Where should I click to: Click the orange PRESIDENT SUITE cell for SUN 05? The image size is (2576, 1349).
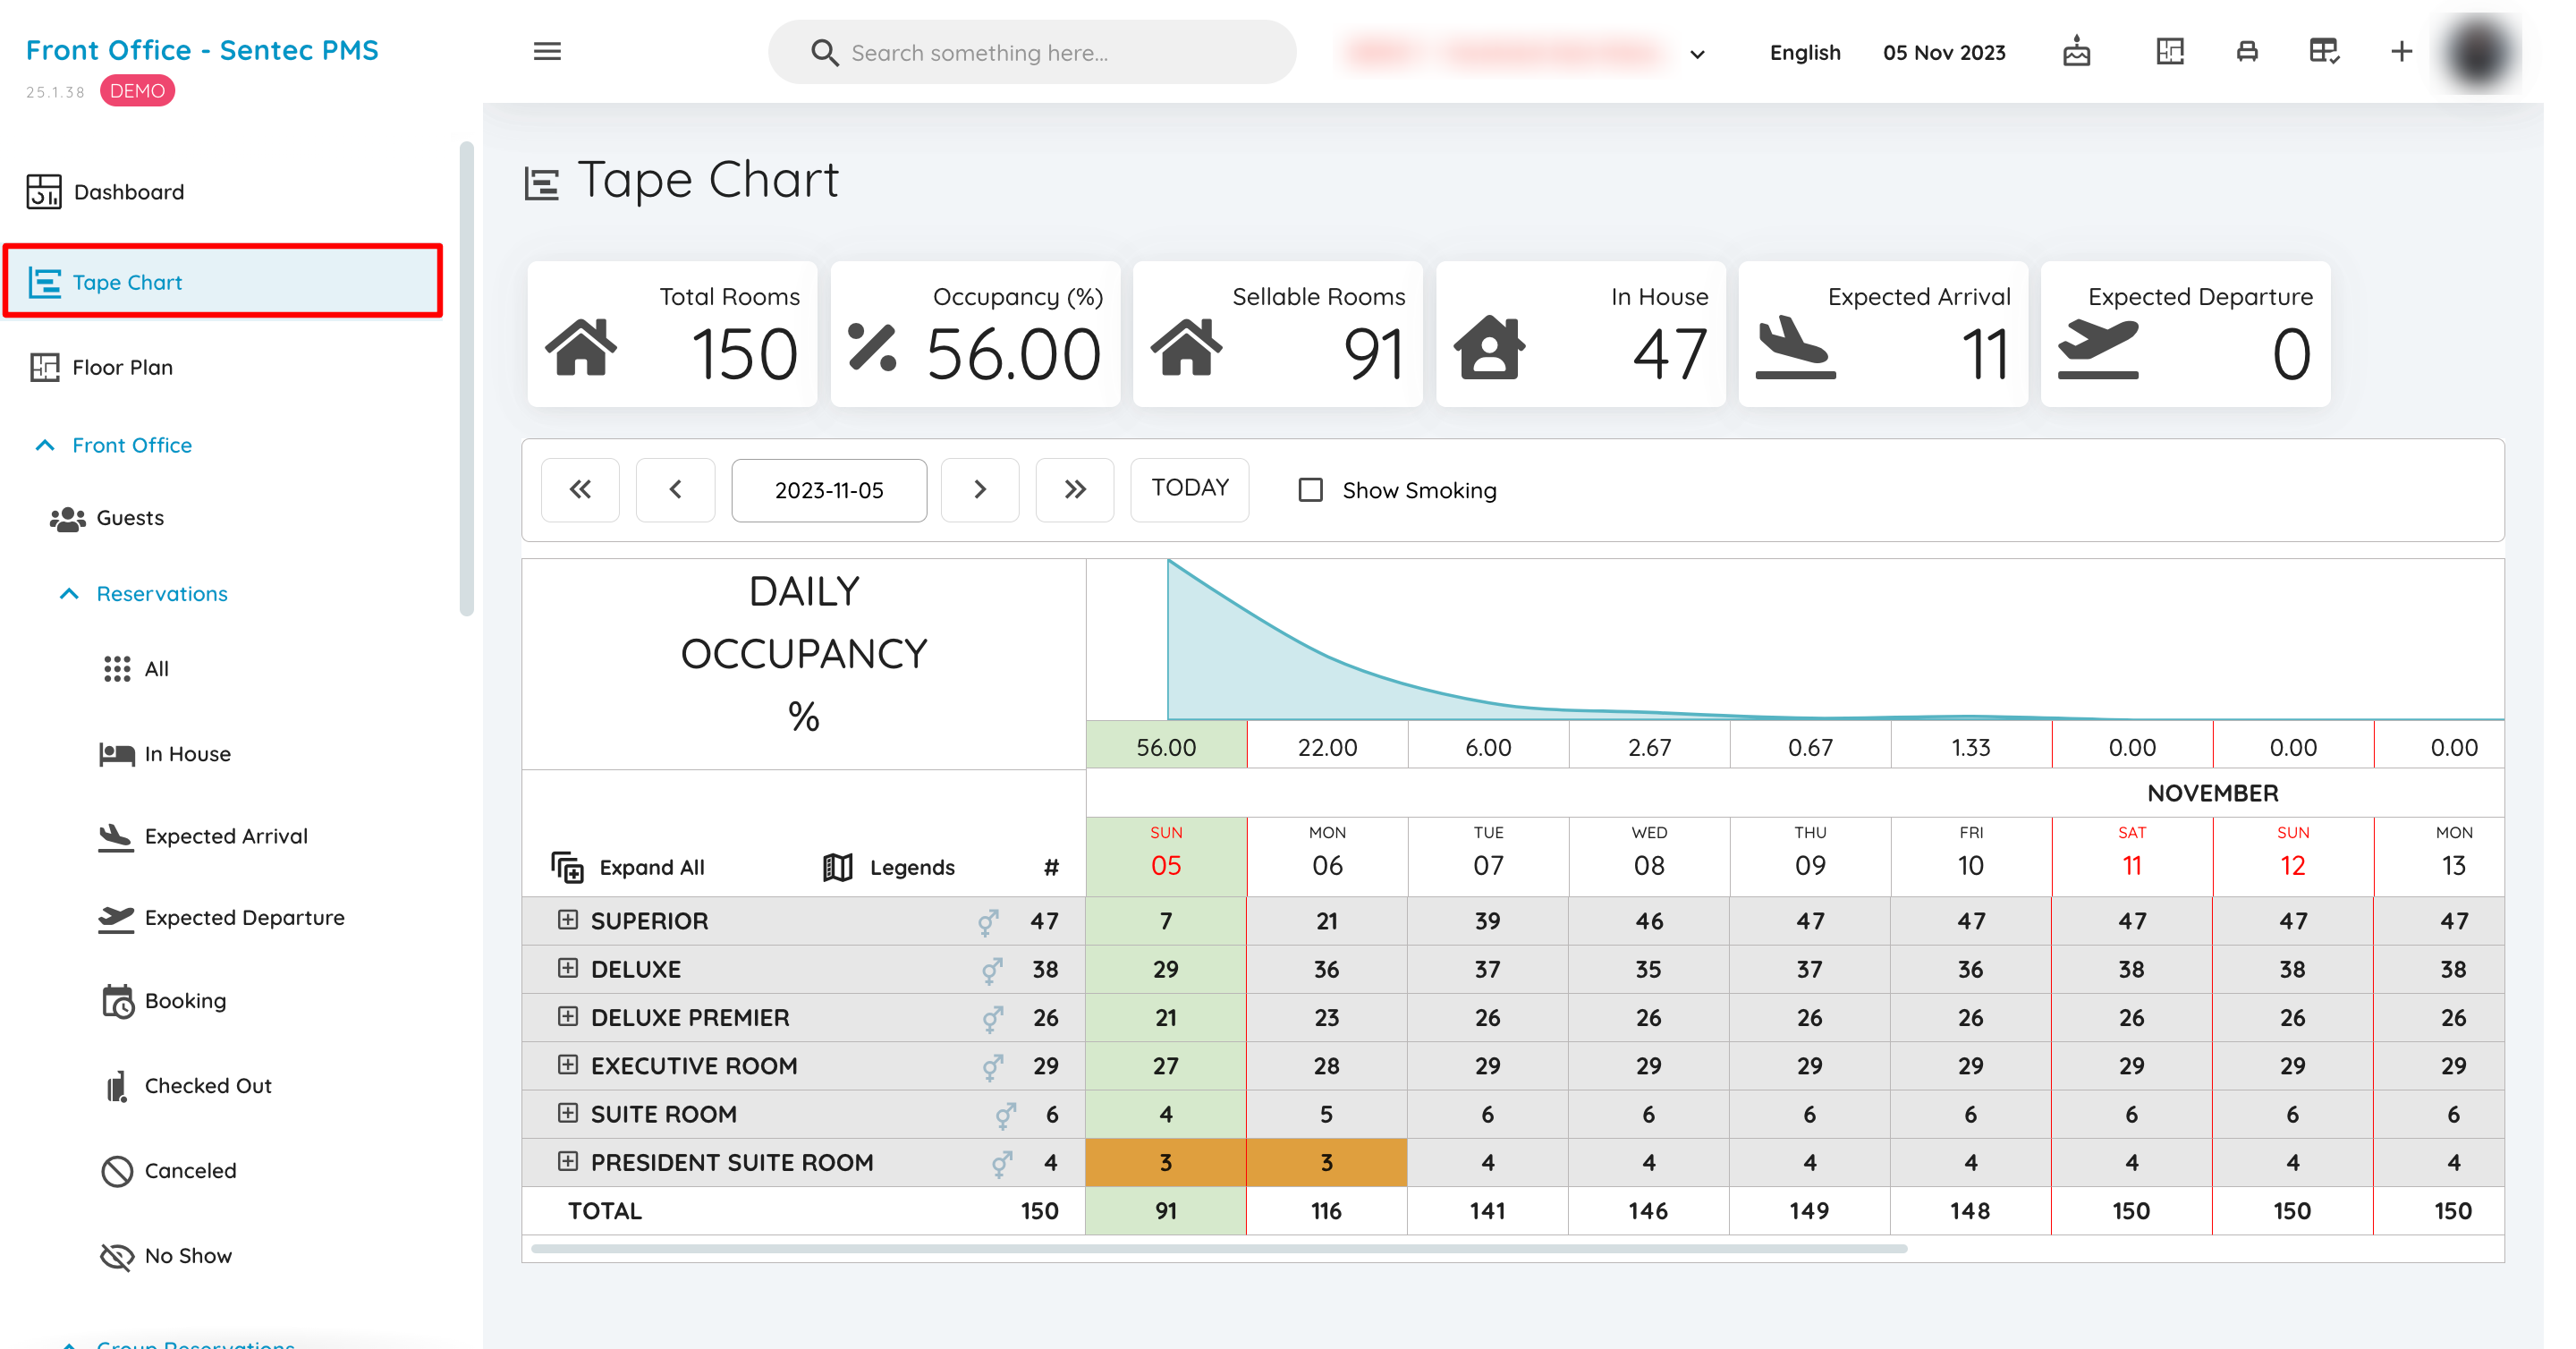pyautogui.click(x=1166, y=1162)
